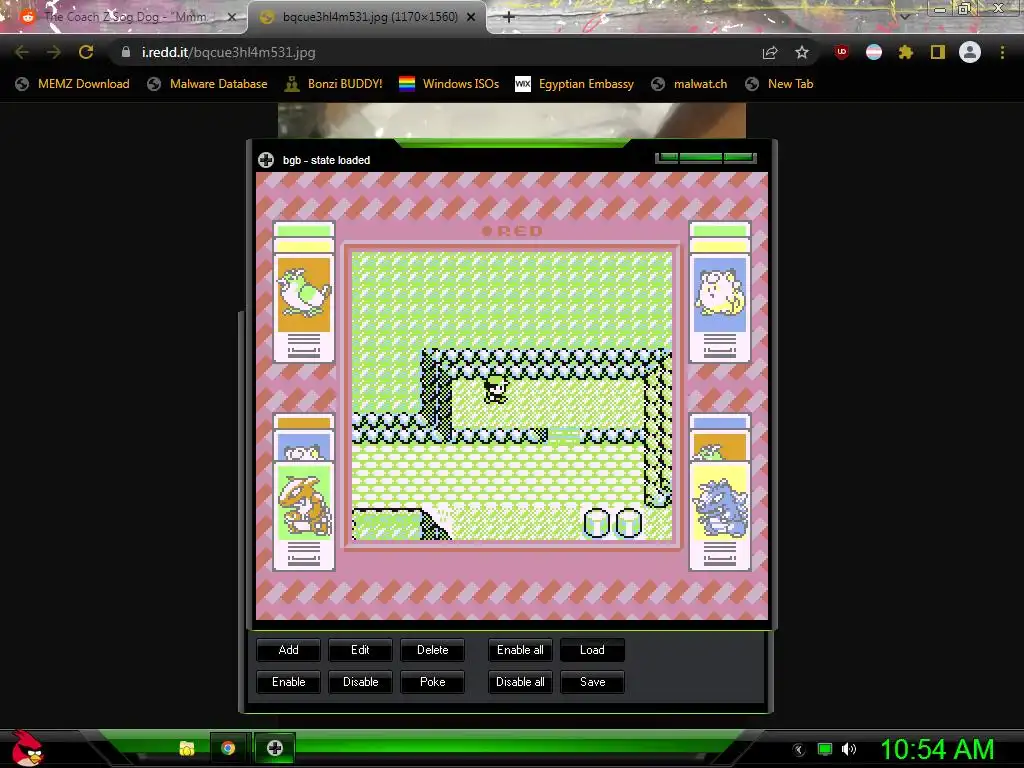Open the Bonzi BUDDY! bookmark

pos(334,84)
